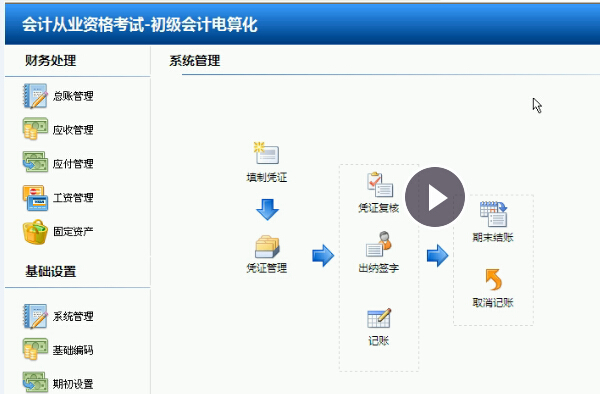Open 工资管理 credit card icon
Viewport: 600px width, 394px height.
click(35, 197)
